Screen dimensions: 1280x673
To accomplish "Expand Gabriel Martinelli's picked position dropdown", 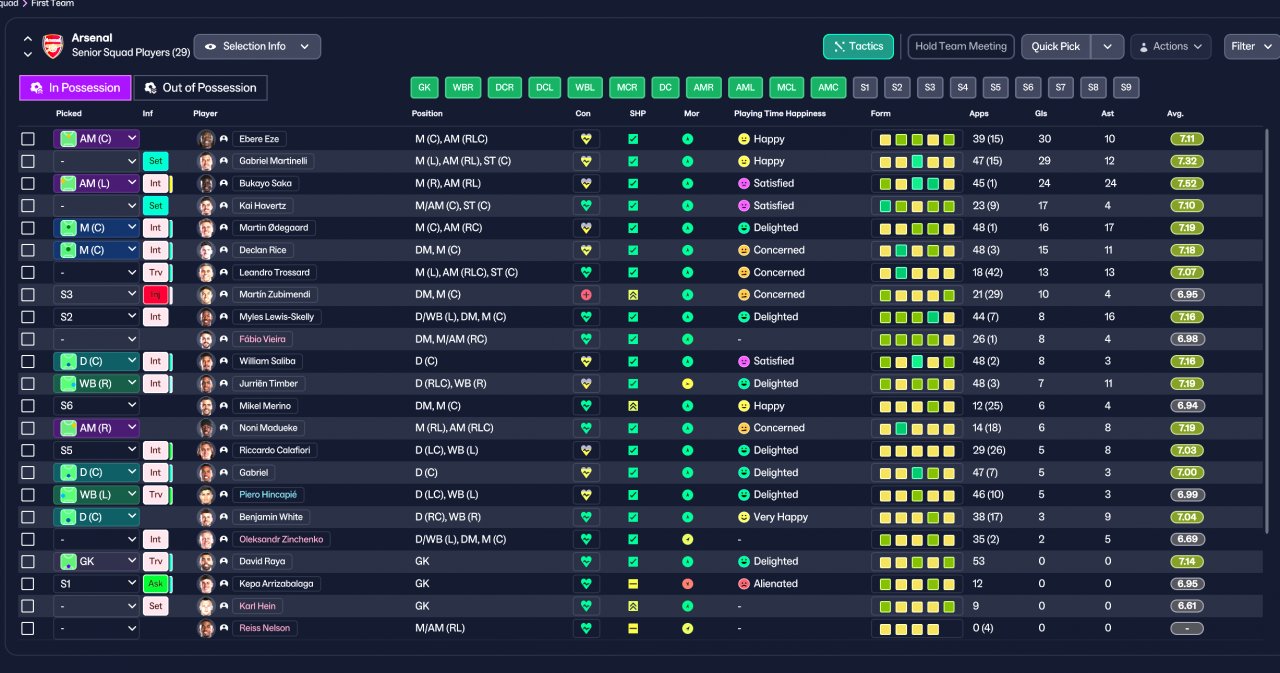I will tap(96, 161).
